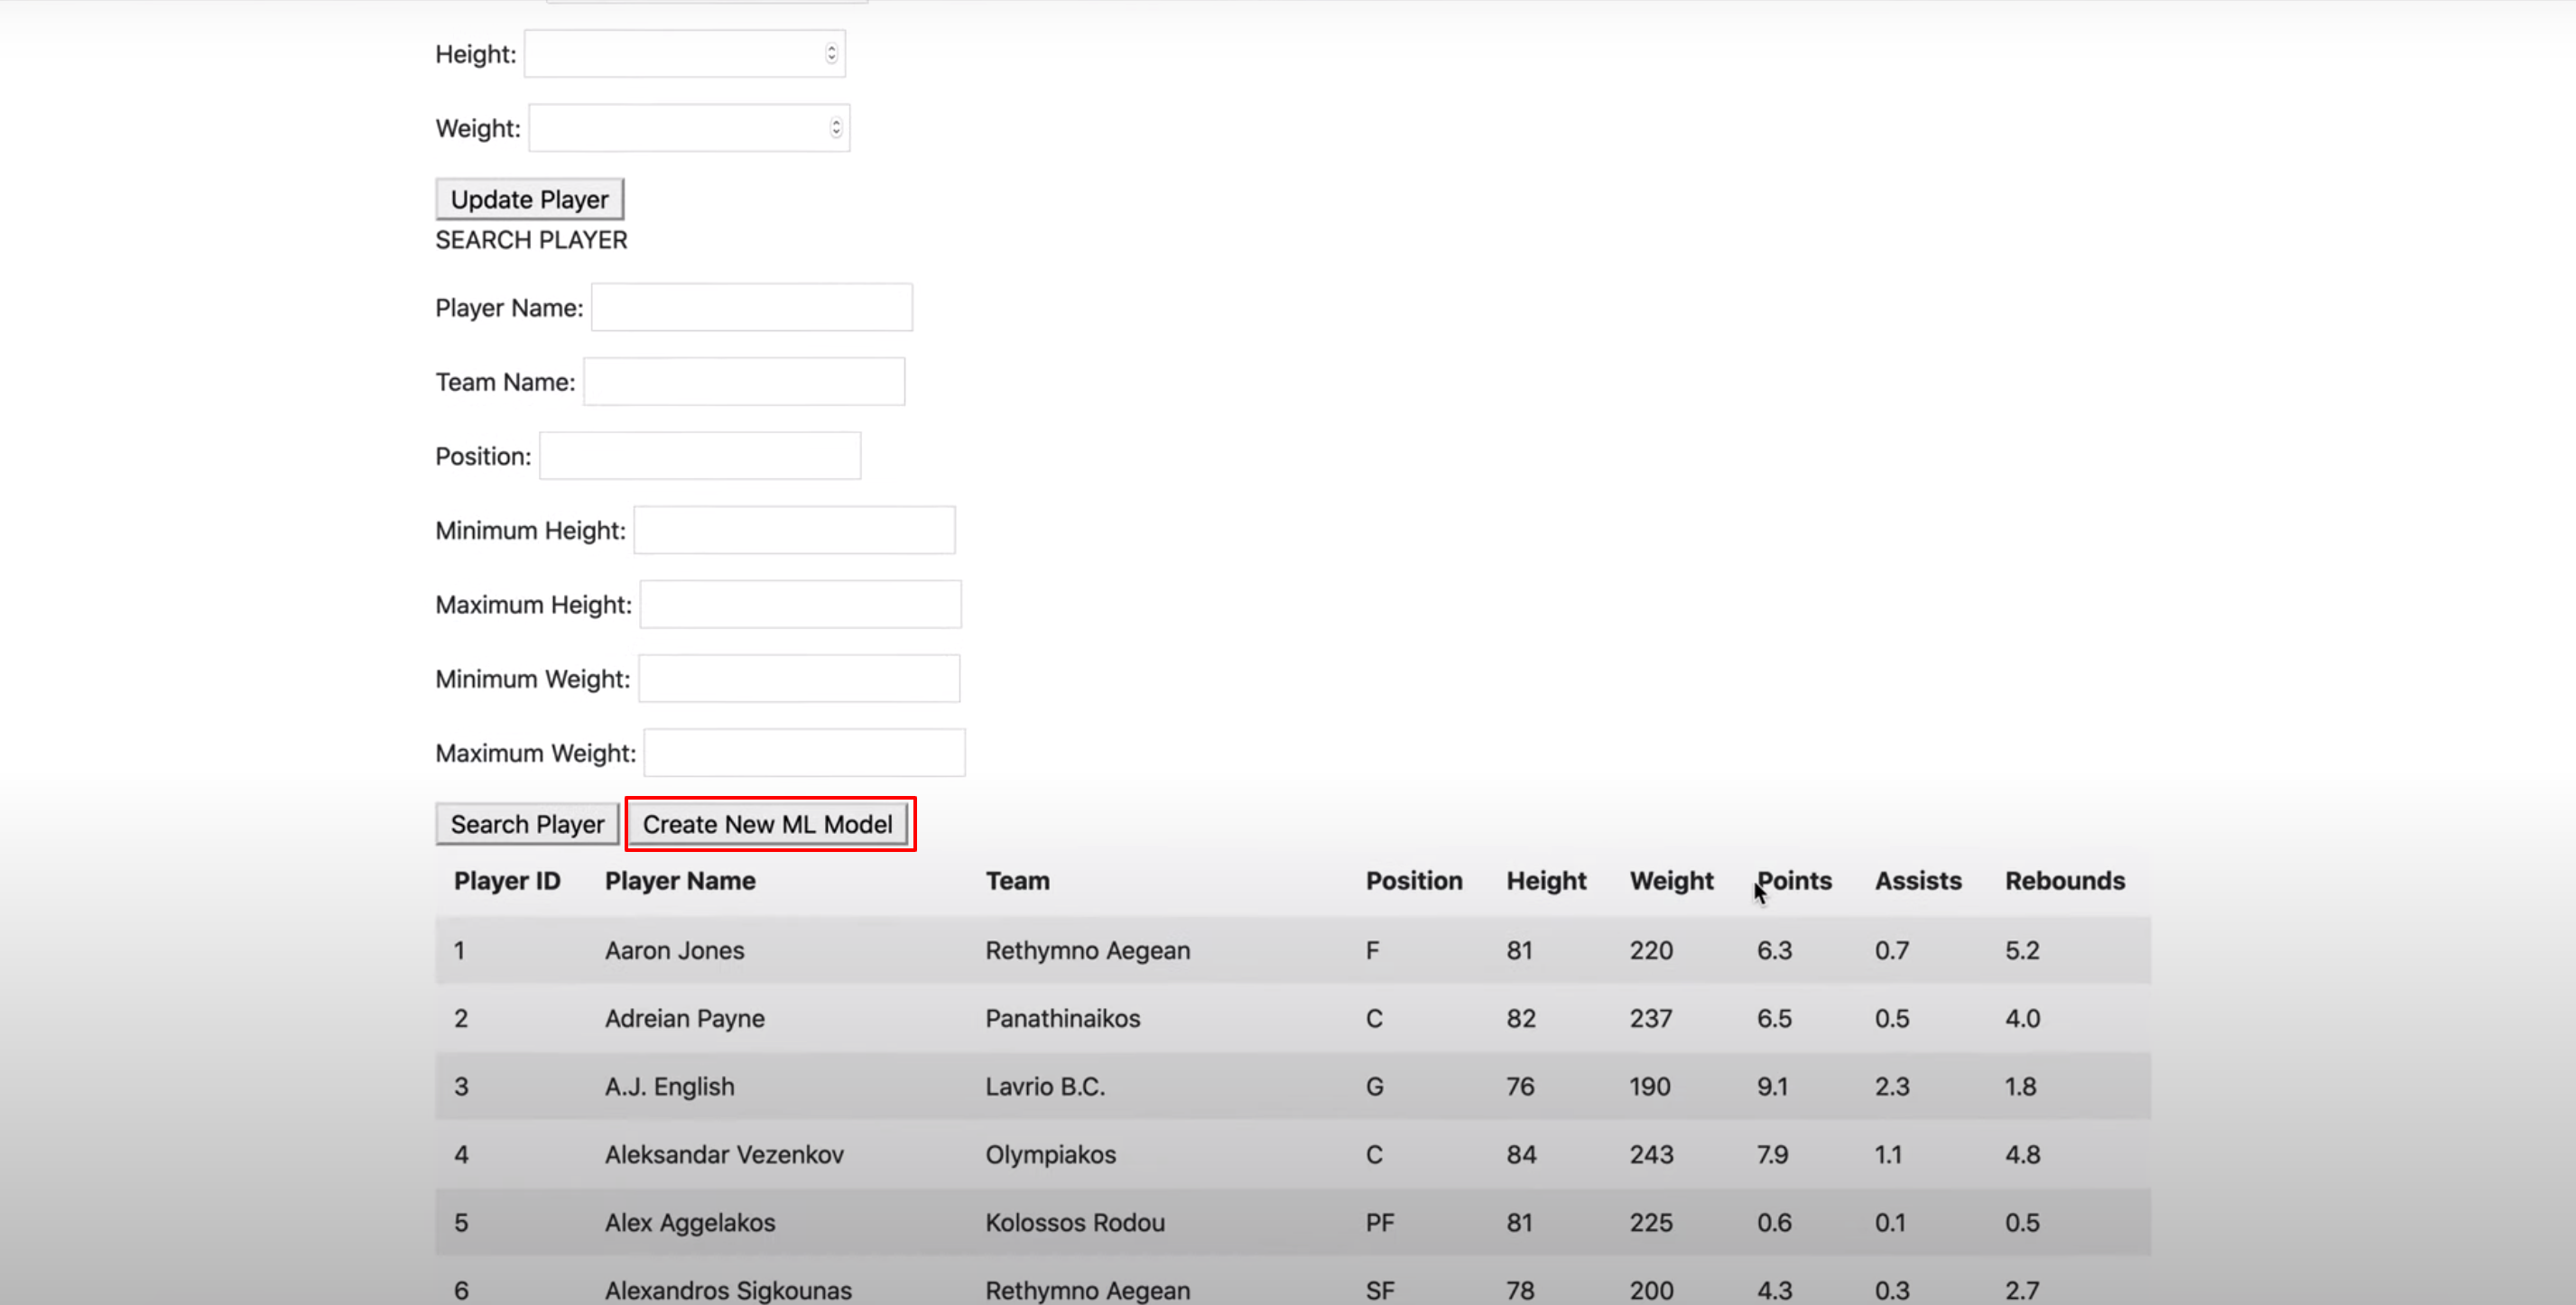Focus the Team Name search field
Image resolution: width=2576 pixels, height=1305 pixels.
(x=744, y=382)
